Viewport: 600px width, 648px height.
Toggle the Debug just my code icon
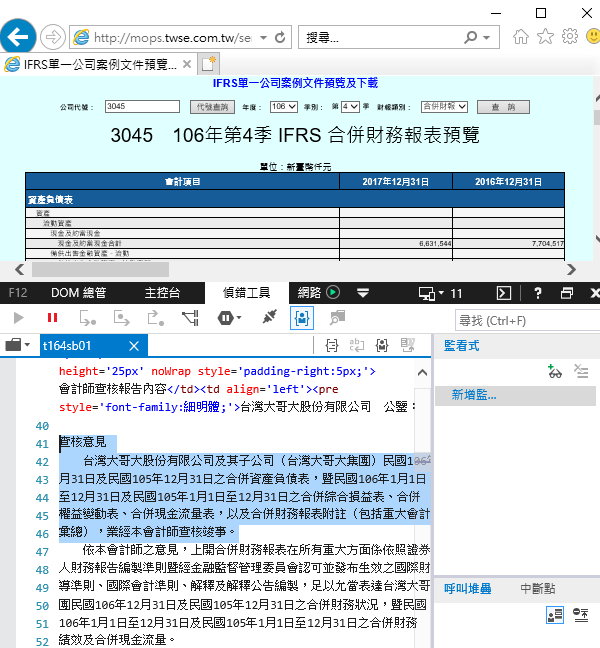pos(302,318)
